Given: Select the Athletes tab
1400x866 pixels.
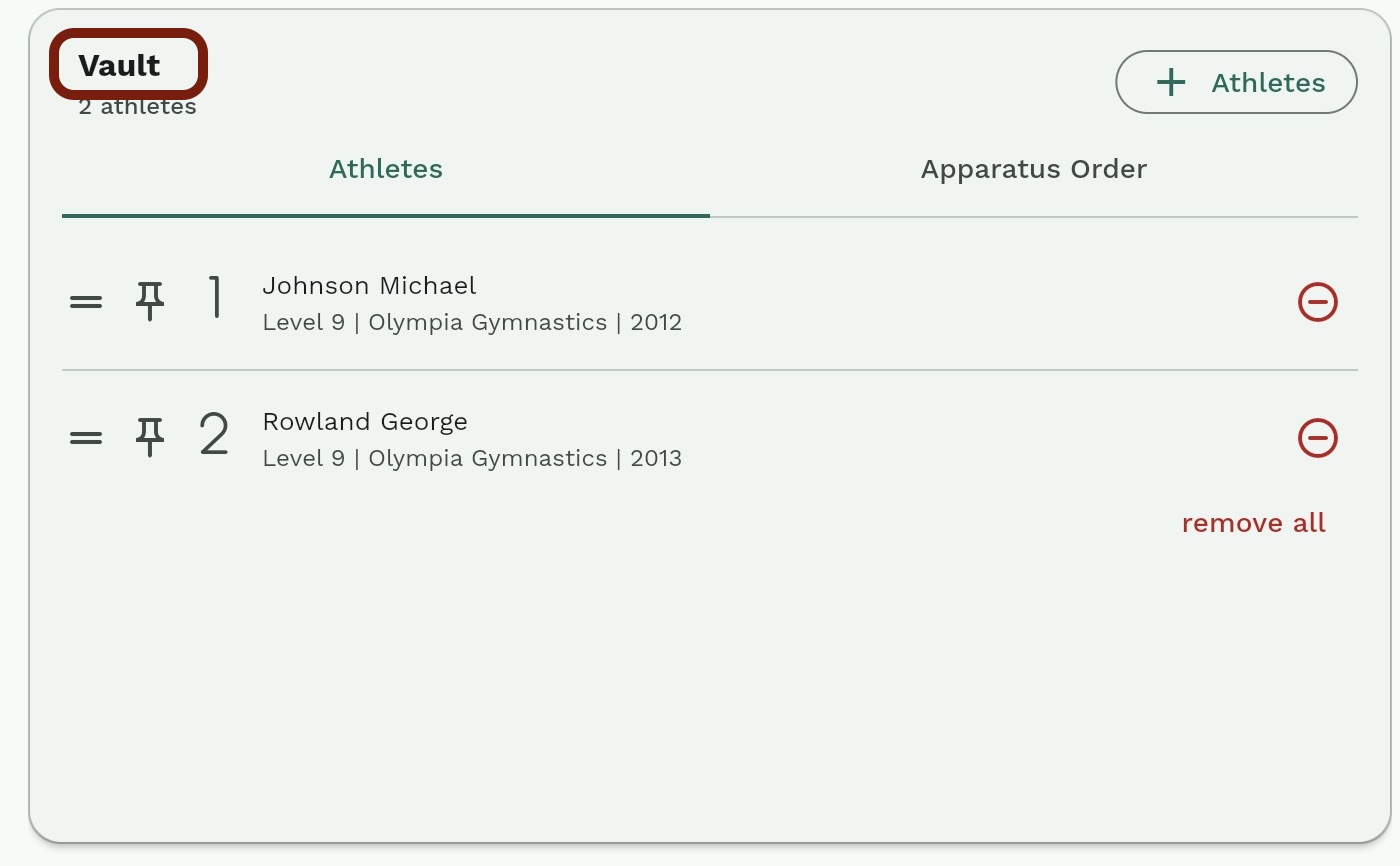Looking at the screenshot, I should coord(386,169).
